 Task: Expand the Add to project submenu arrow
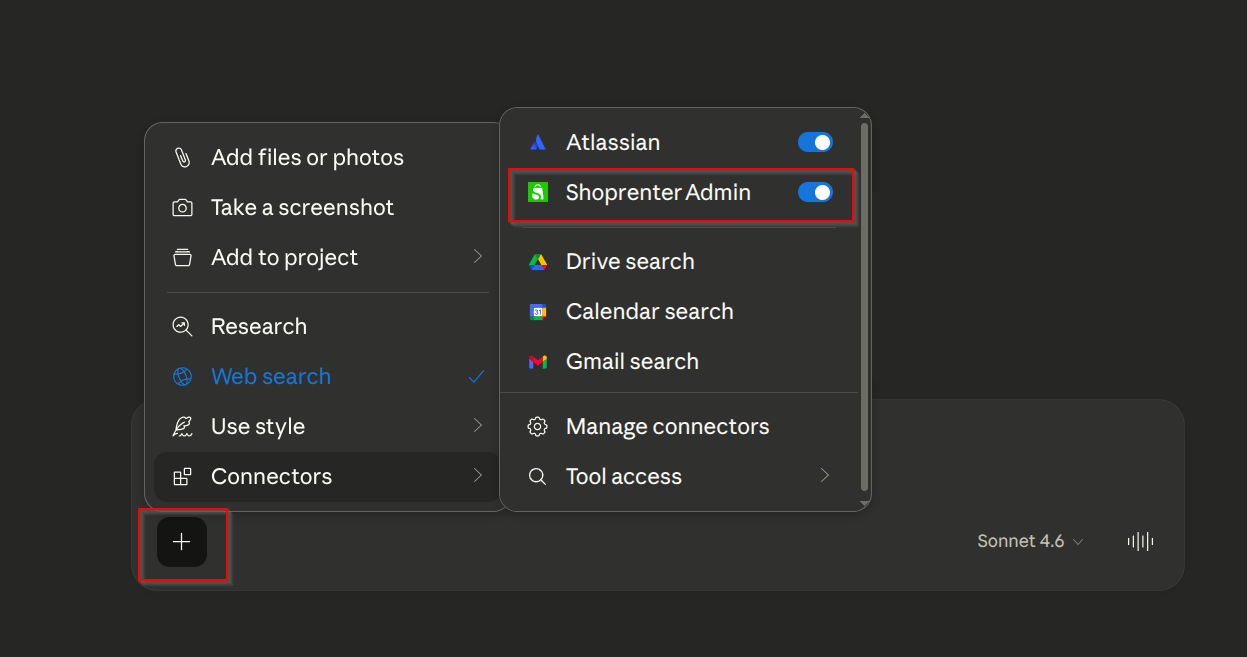[x=478, y=257]
